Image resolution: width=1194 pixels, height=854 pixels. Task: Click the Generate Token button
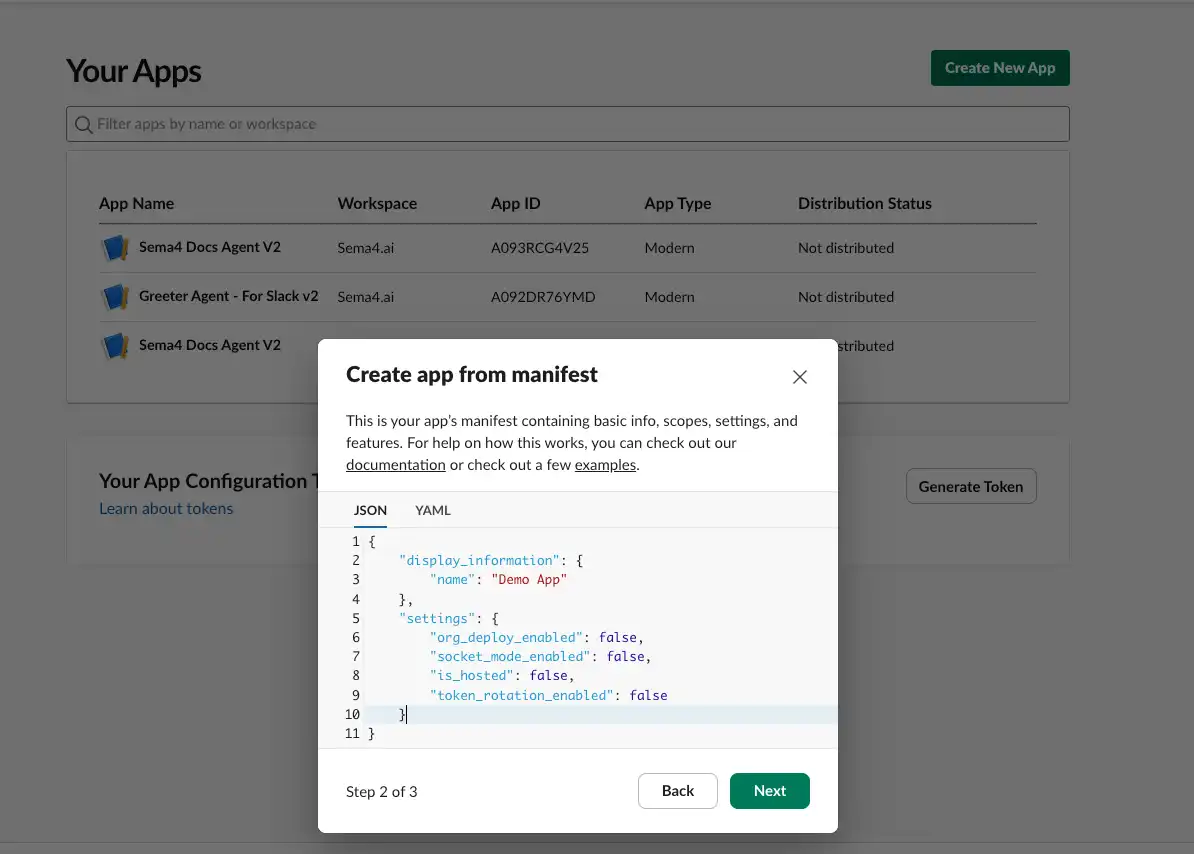click(971, 486)
